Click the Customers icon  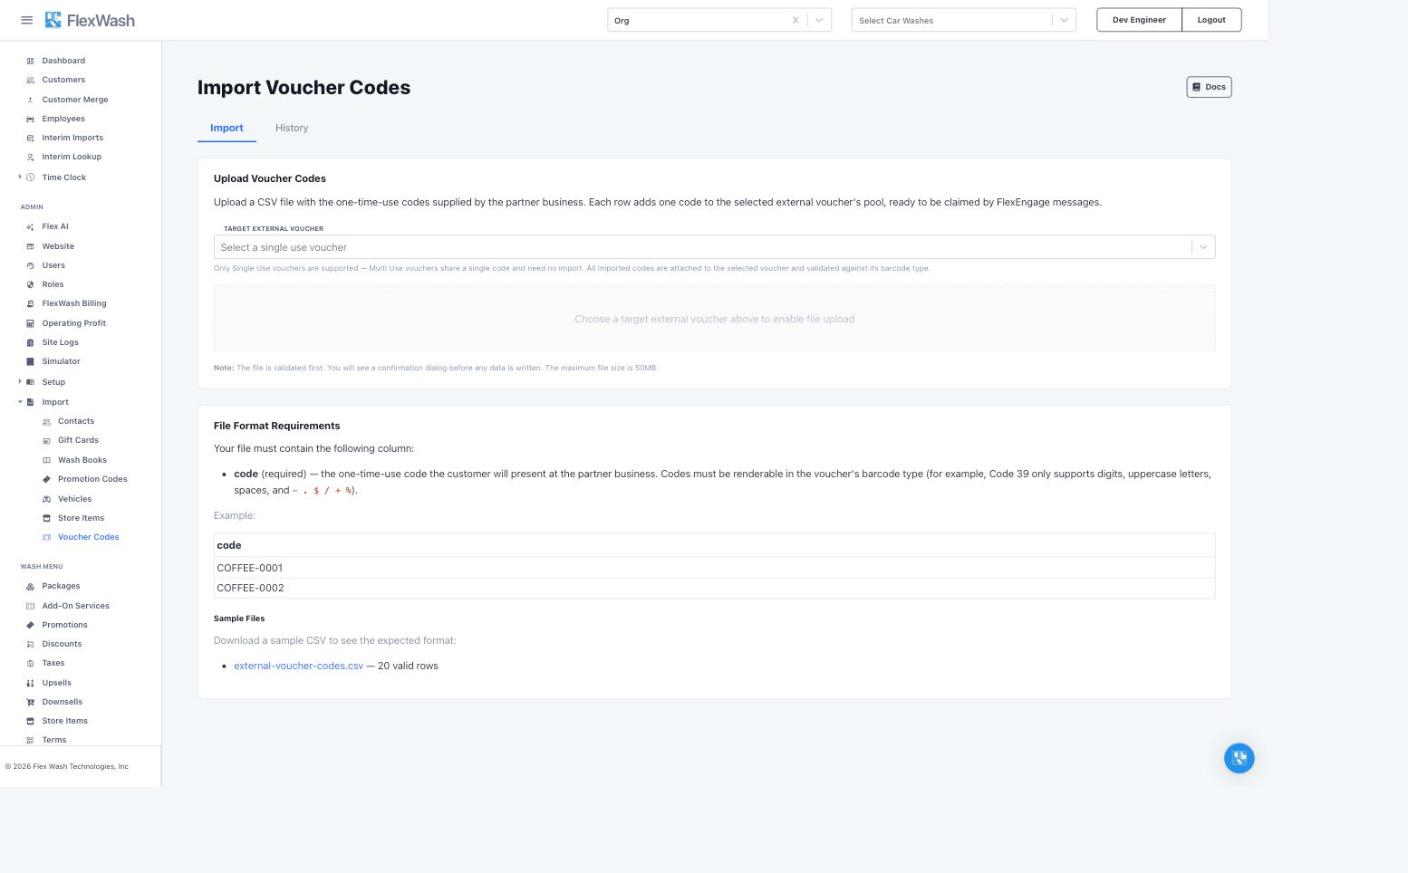tap(30, 80)
